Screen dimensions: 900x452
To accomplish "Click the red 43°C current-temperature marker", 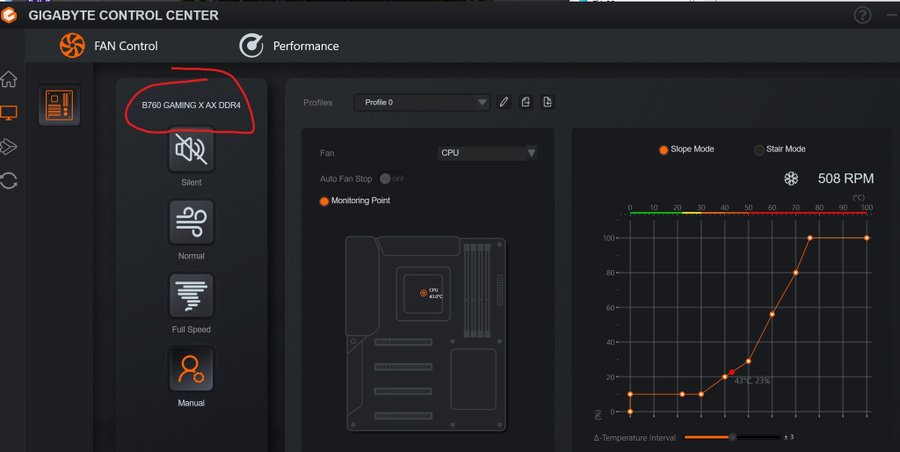I will pyautogui.click(x=732, y=372).
